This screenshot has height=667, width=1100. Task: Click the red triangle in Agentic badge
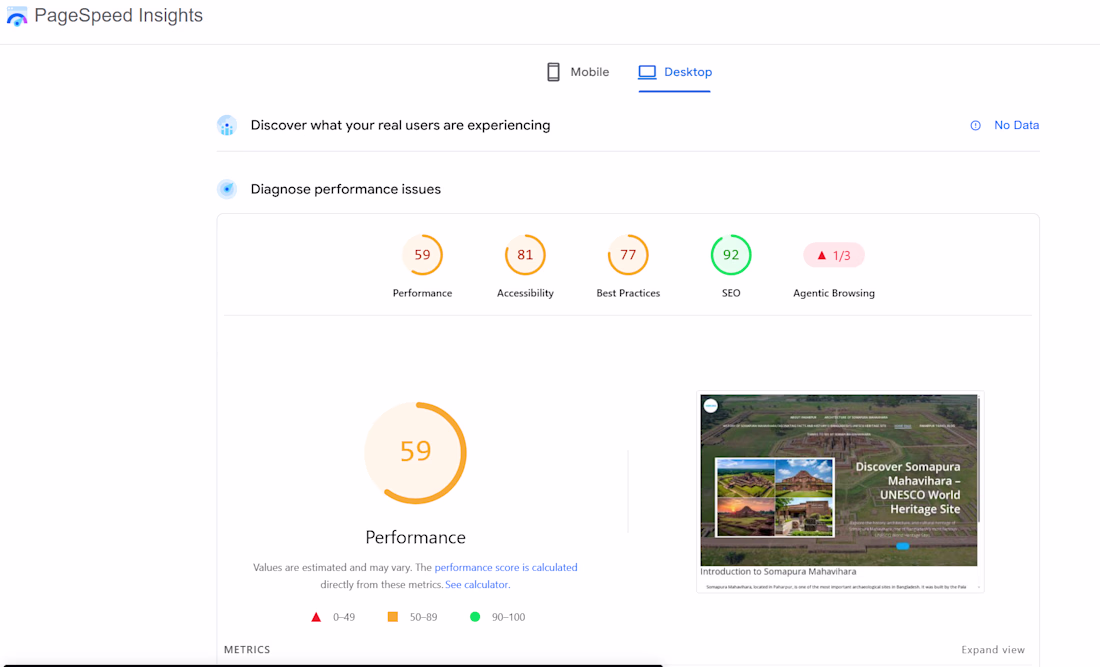pyautogui.click(x=821, y=255)
